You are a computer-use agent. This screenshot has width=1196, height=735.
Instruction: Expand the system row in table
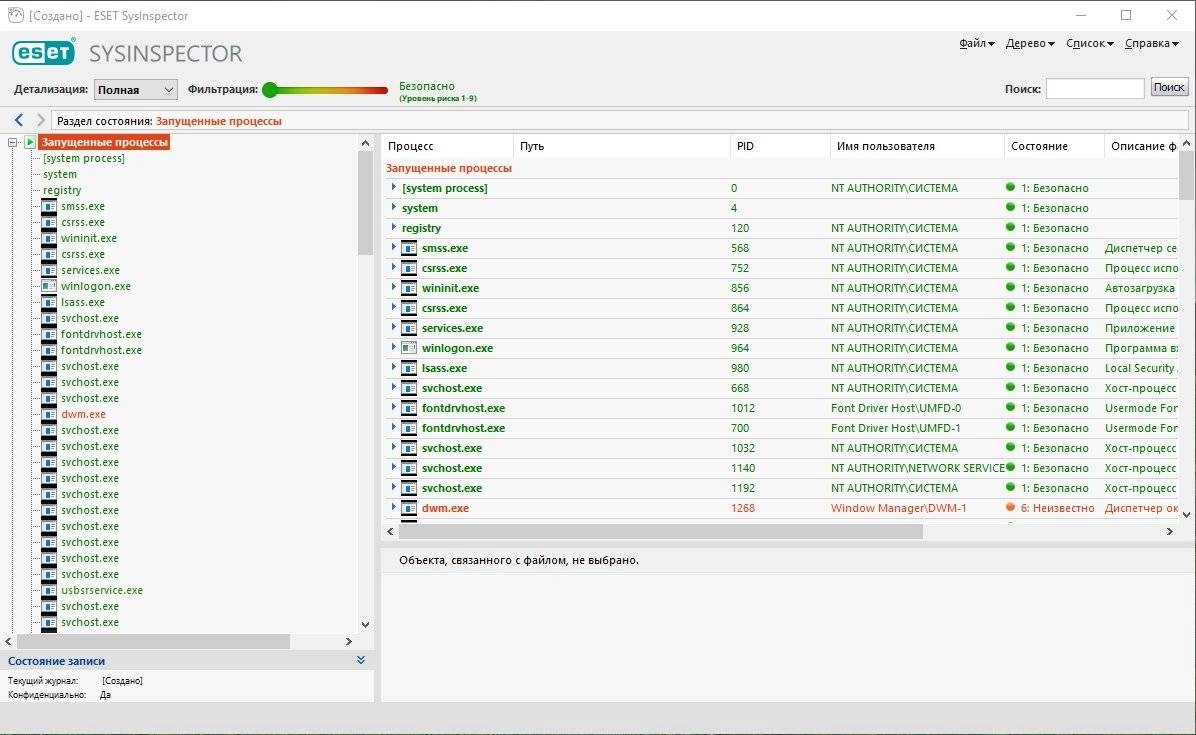(x=394, y=207)
